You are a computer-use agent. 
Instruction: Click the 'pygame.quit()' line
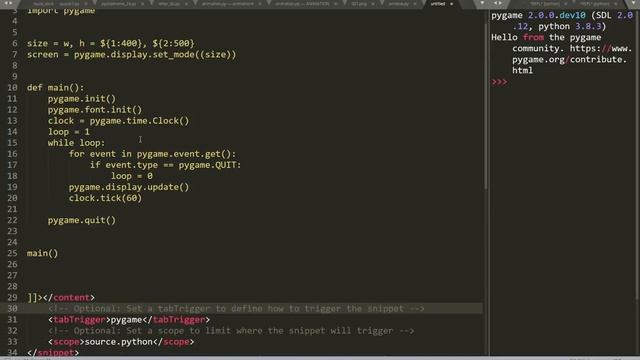point(82,220)
